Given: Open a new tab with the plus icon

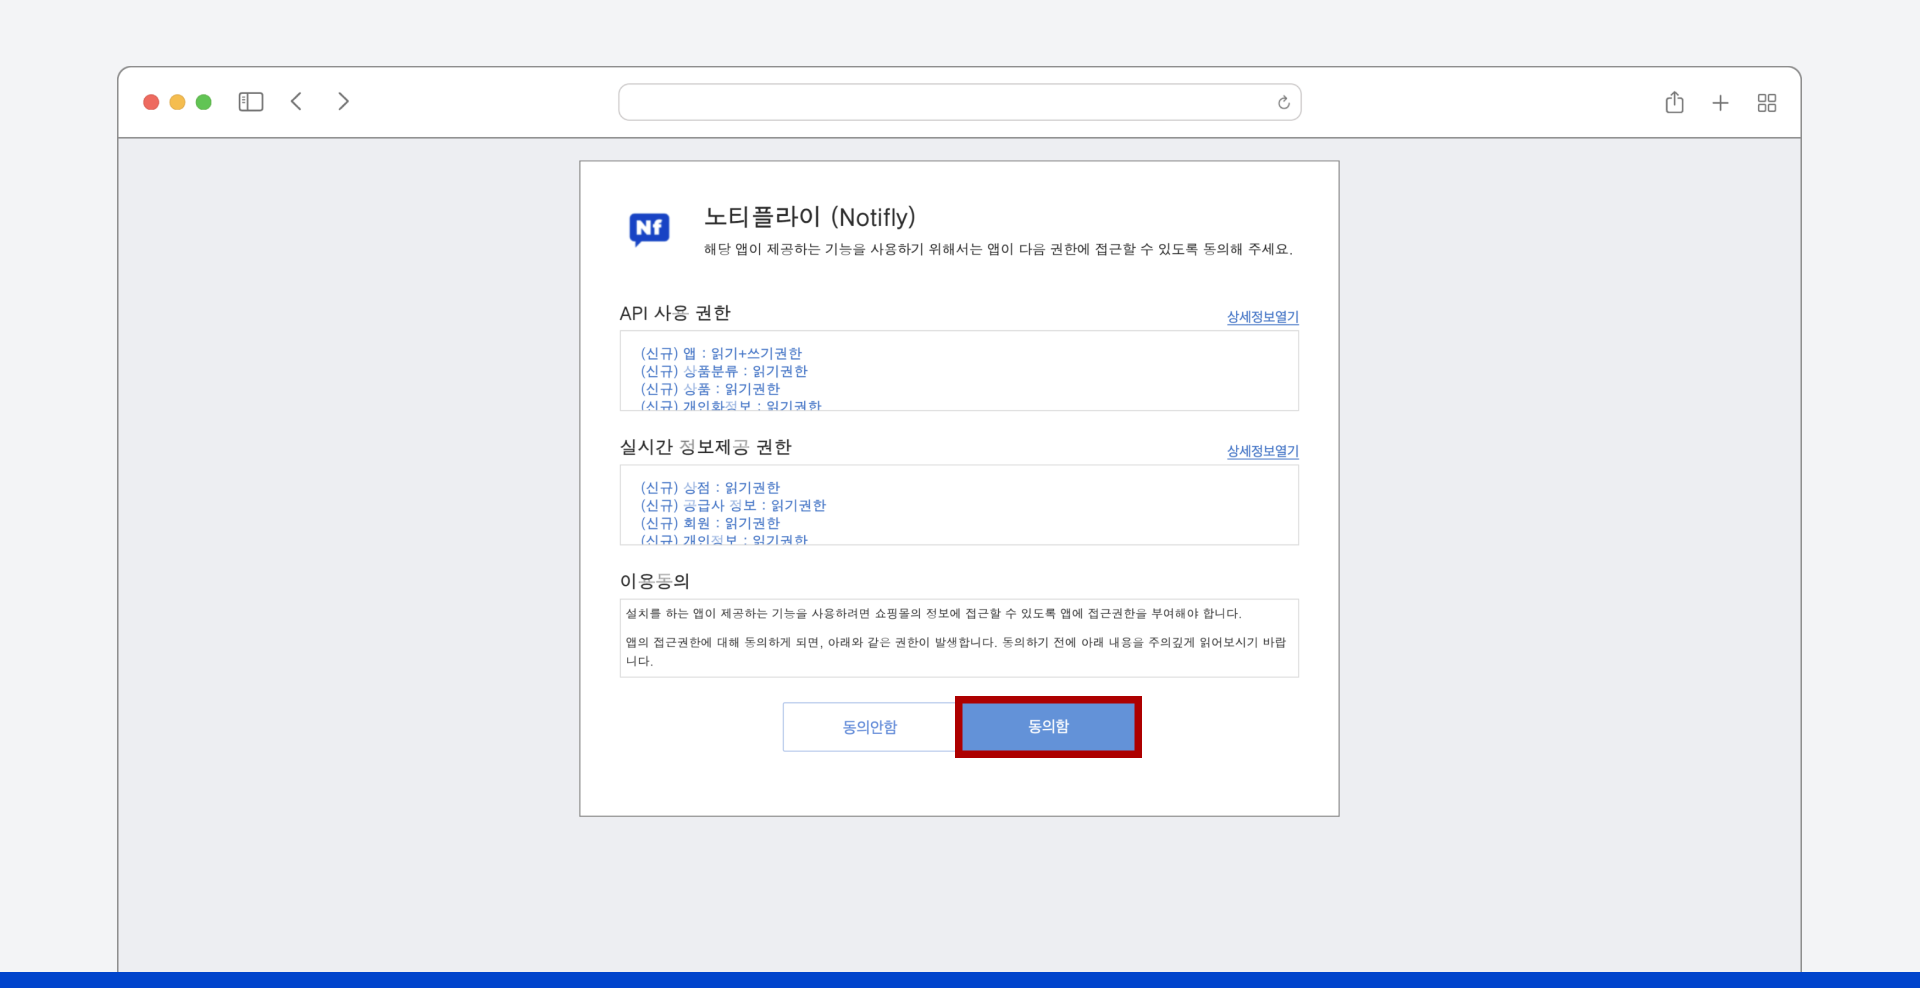Looking at the screenshot, I should click(x=1720, y=103).
